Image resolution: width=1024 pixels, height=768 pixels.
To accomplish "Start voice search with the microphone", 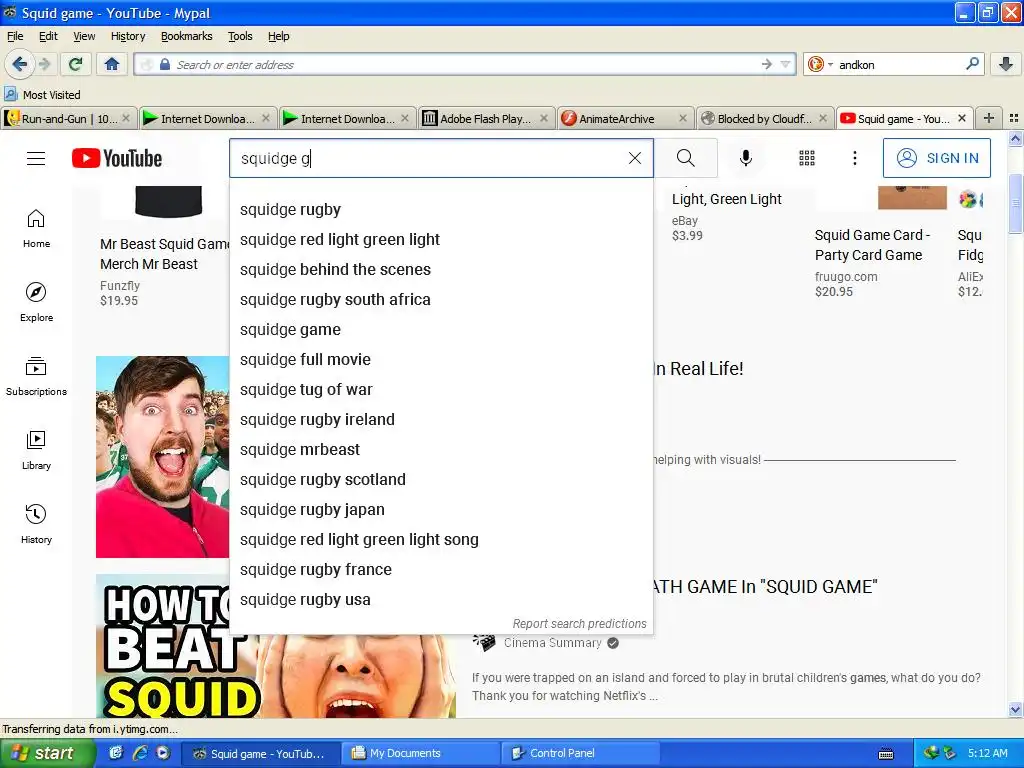I will [745, 158].
